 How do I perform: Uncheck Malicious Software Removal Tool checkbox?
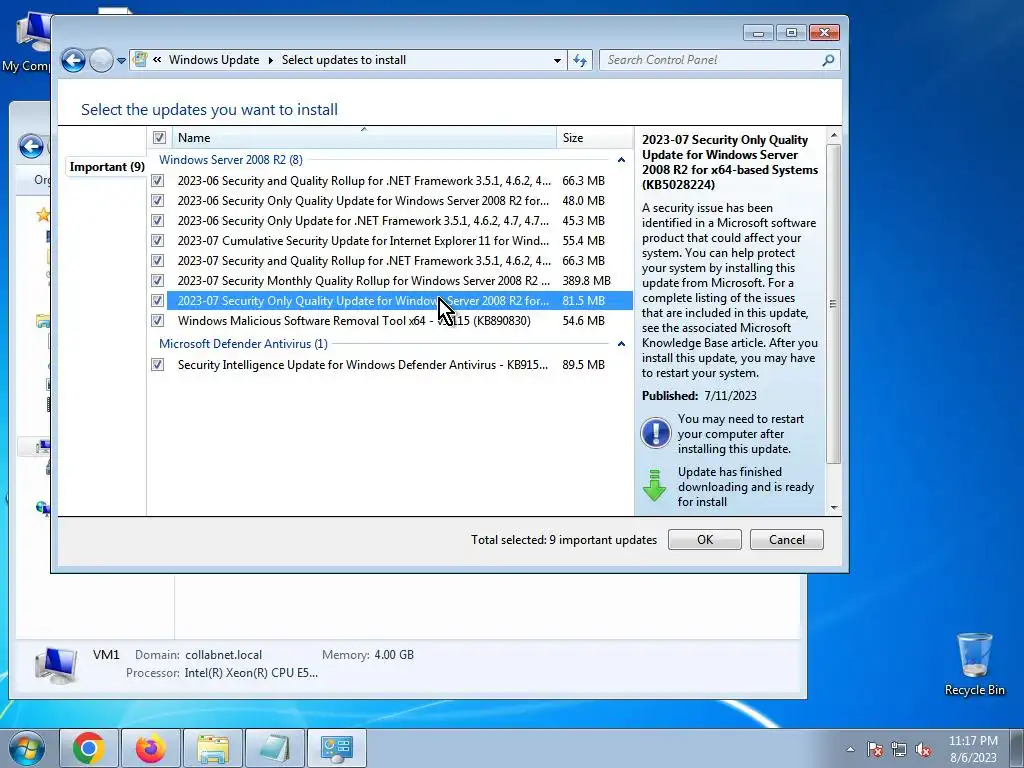(x=157, y=321)
